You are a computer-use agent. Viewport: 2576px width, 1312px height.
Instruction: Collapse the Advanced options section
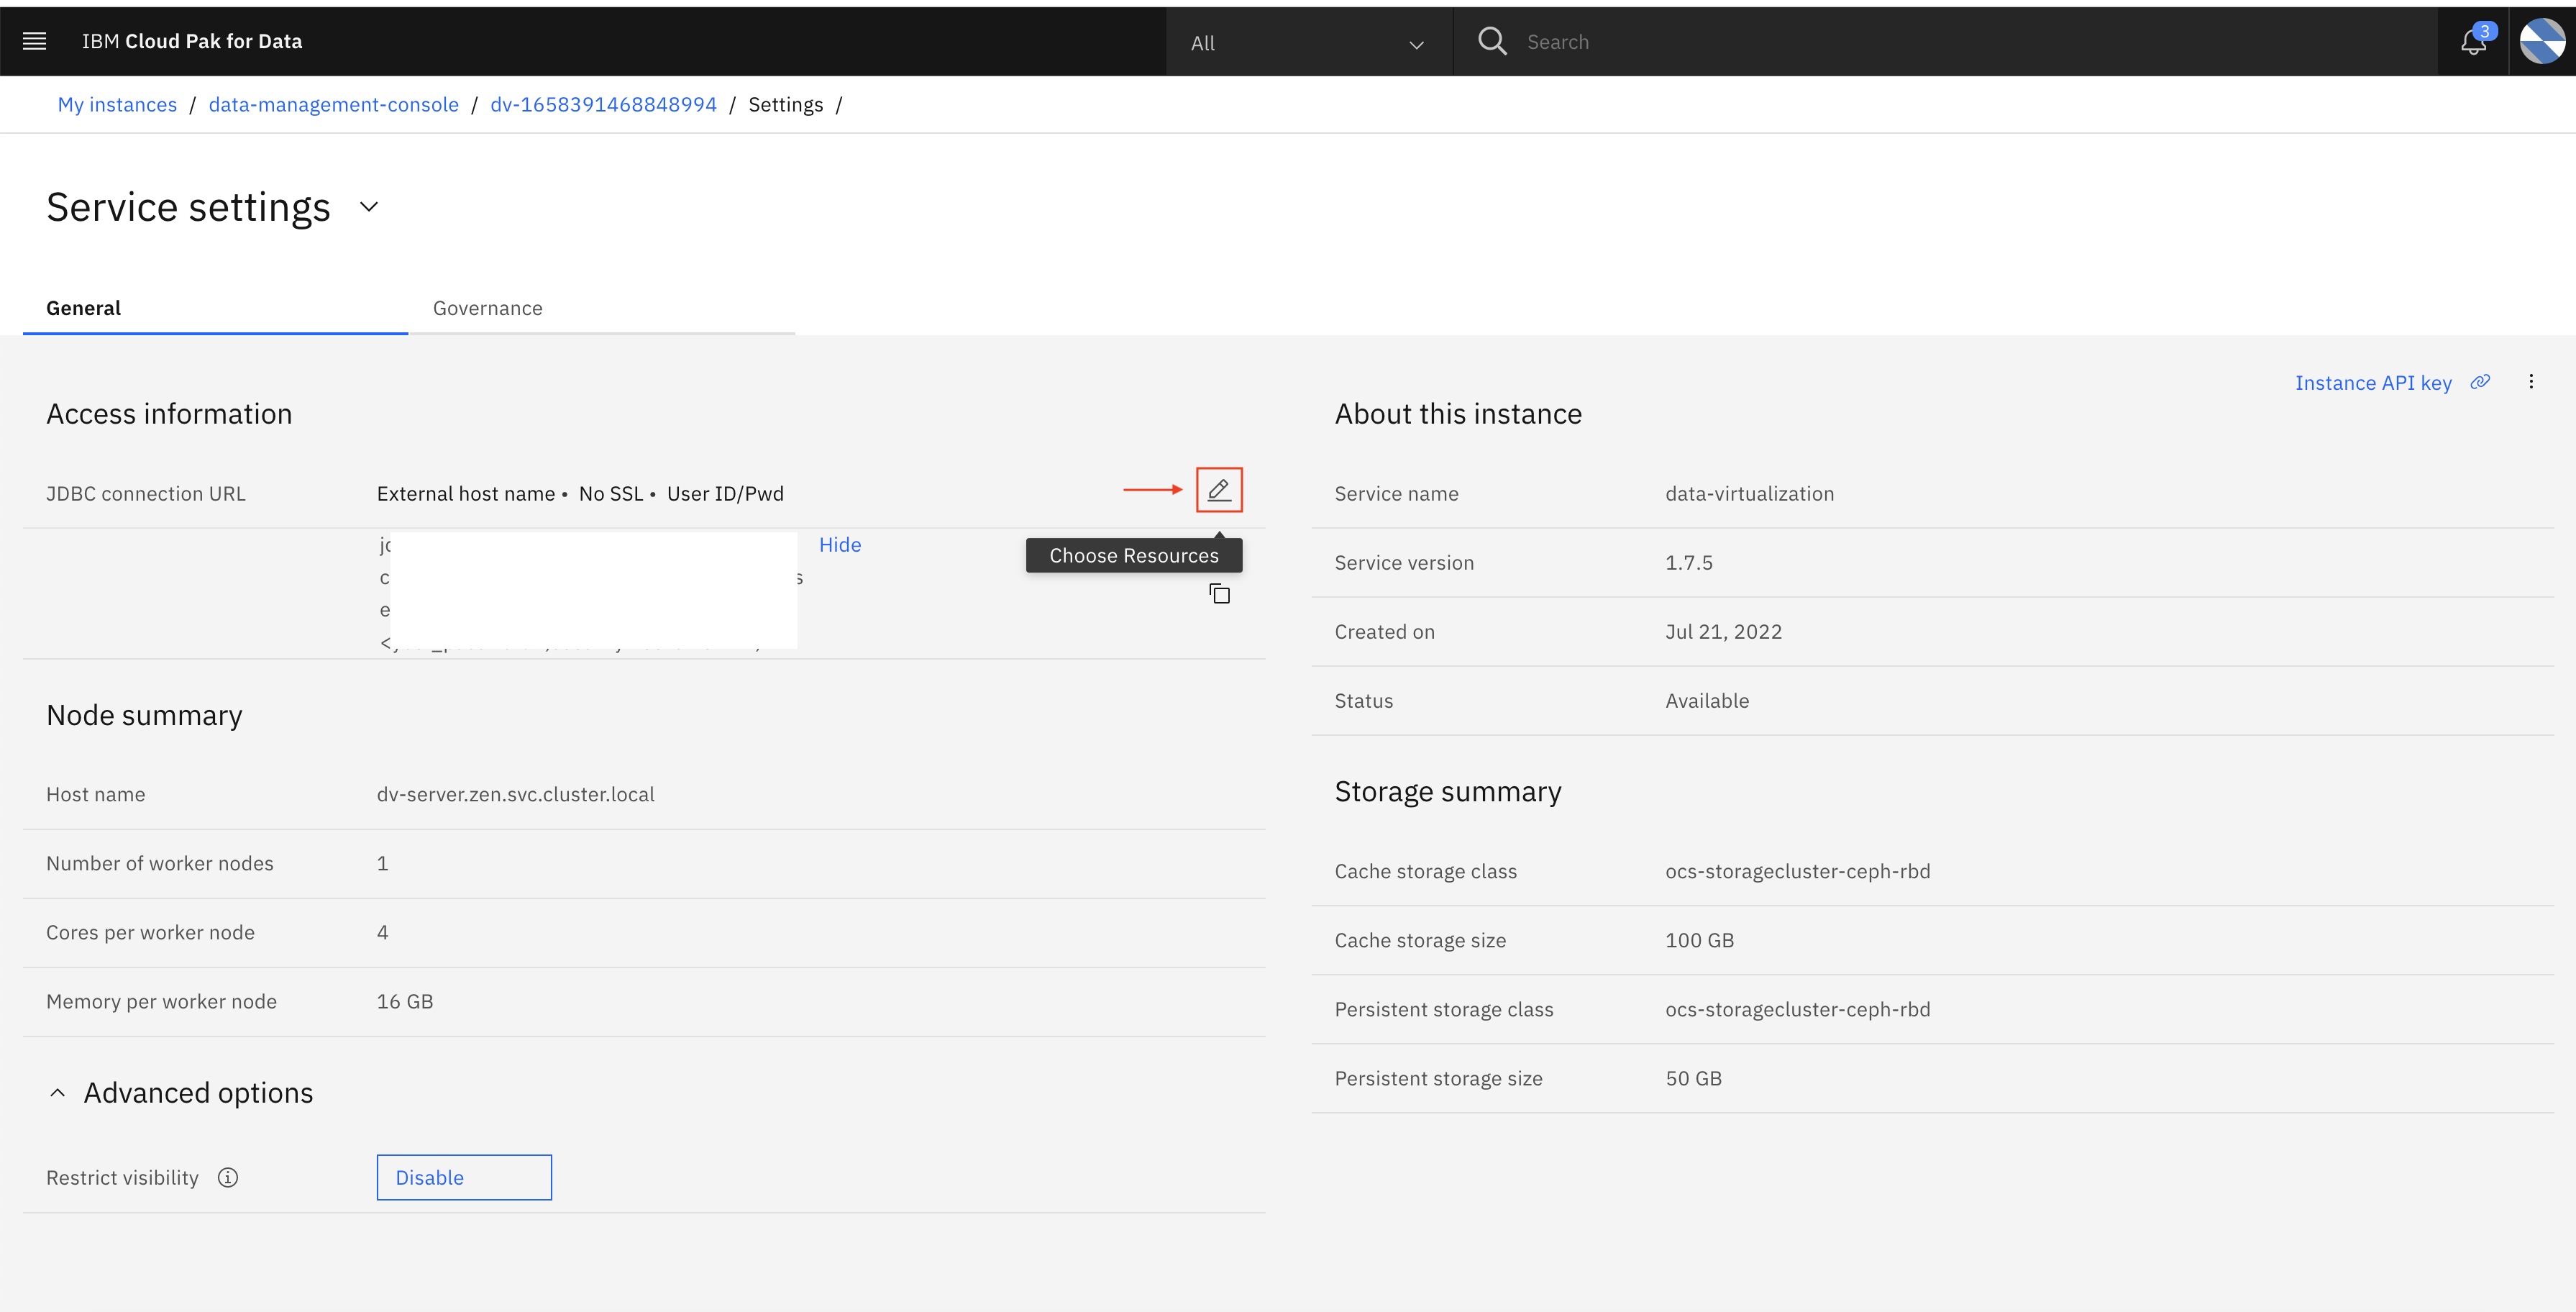[x=58, y=1093]
